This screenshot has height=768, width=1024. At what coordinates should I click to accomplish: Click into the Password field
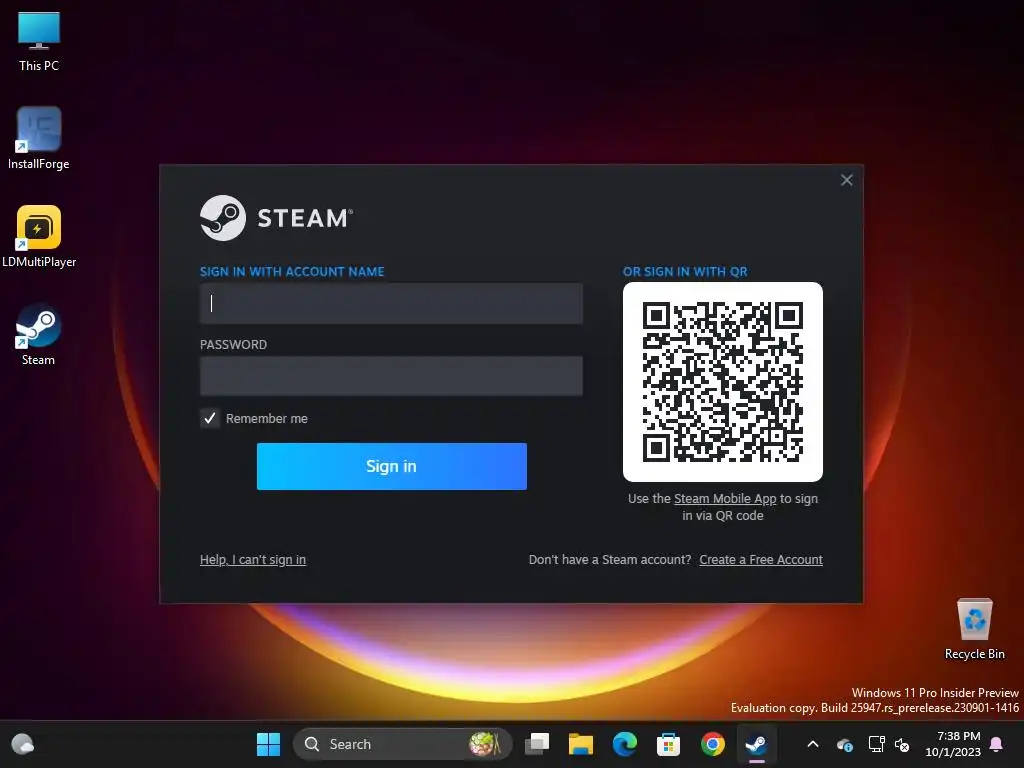tap(391, 376)
